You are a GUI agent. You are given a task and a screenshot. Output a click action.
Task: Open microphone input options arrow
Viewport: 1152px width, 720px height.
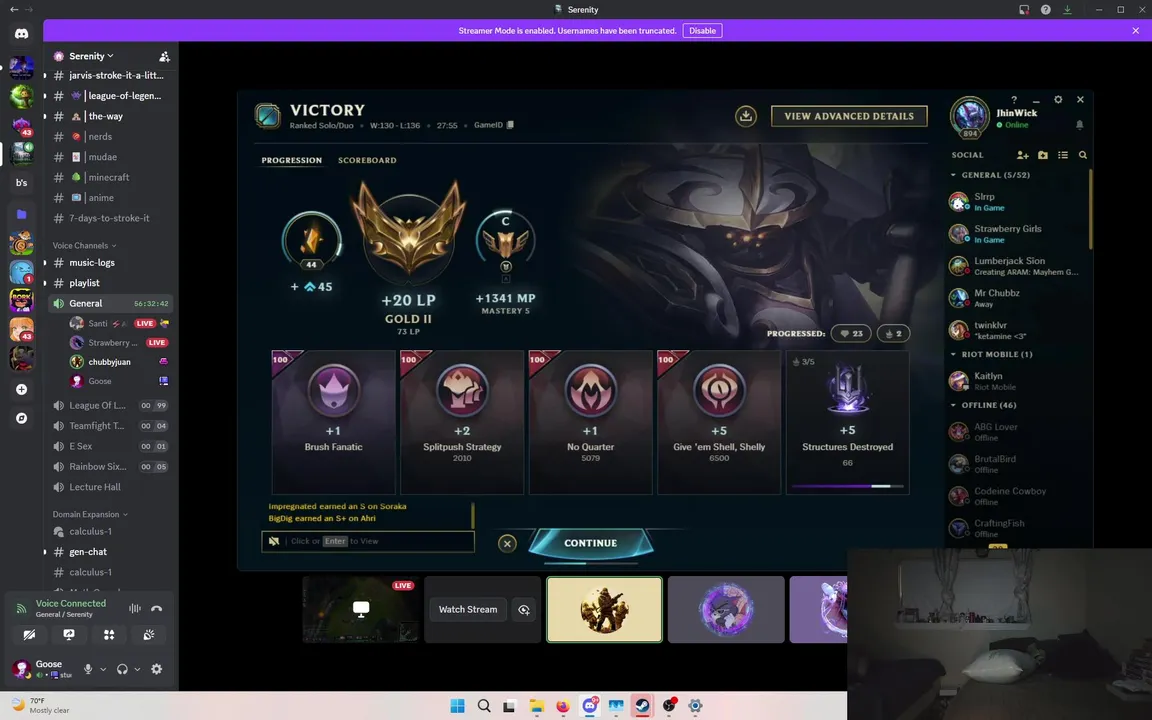103,669
